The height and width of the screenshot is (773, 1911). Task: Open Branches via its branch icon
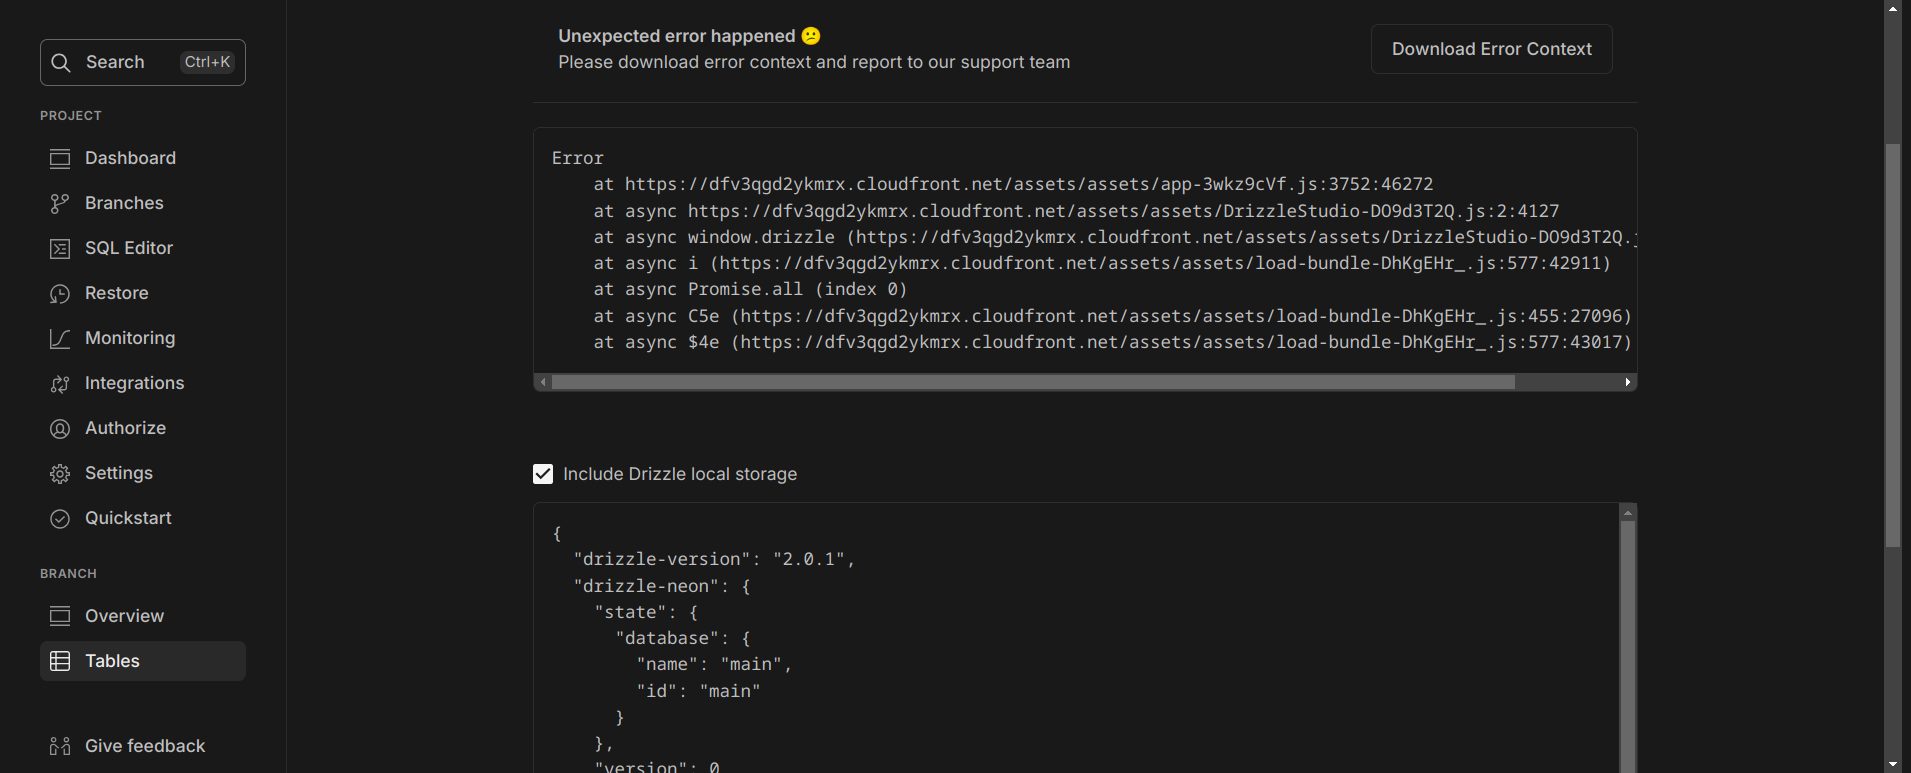(60, 204)
